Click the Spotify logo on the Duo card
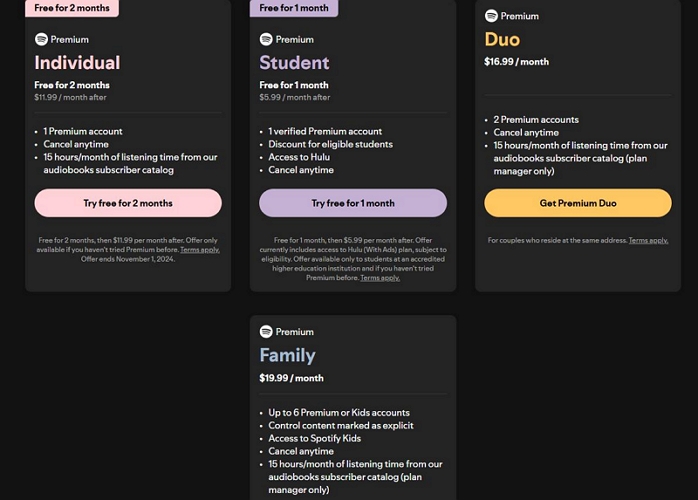 (x=491, y=16)
